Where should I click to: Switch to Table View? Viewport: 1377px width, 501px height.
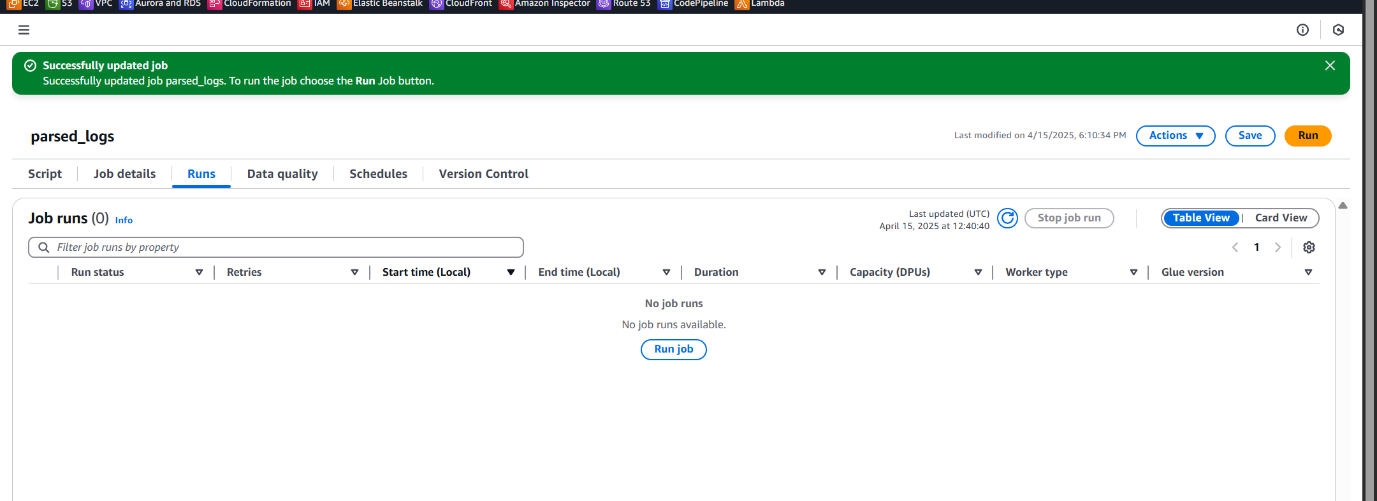click(1201, 218)
